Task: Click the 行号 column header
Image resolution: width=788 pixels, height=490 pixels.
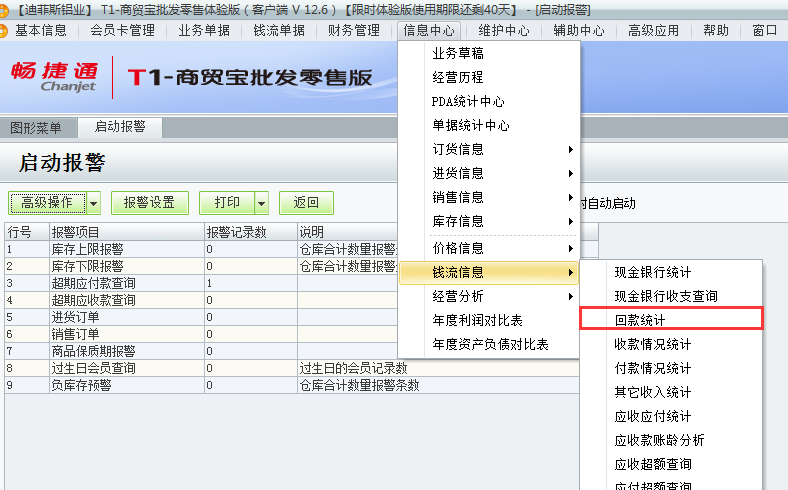Action: tap(27, 232)
